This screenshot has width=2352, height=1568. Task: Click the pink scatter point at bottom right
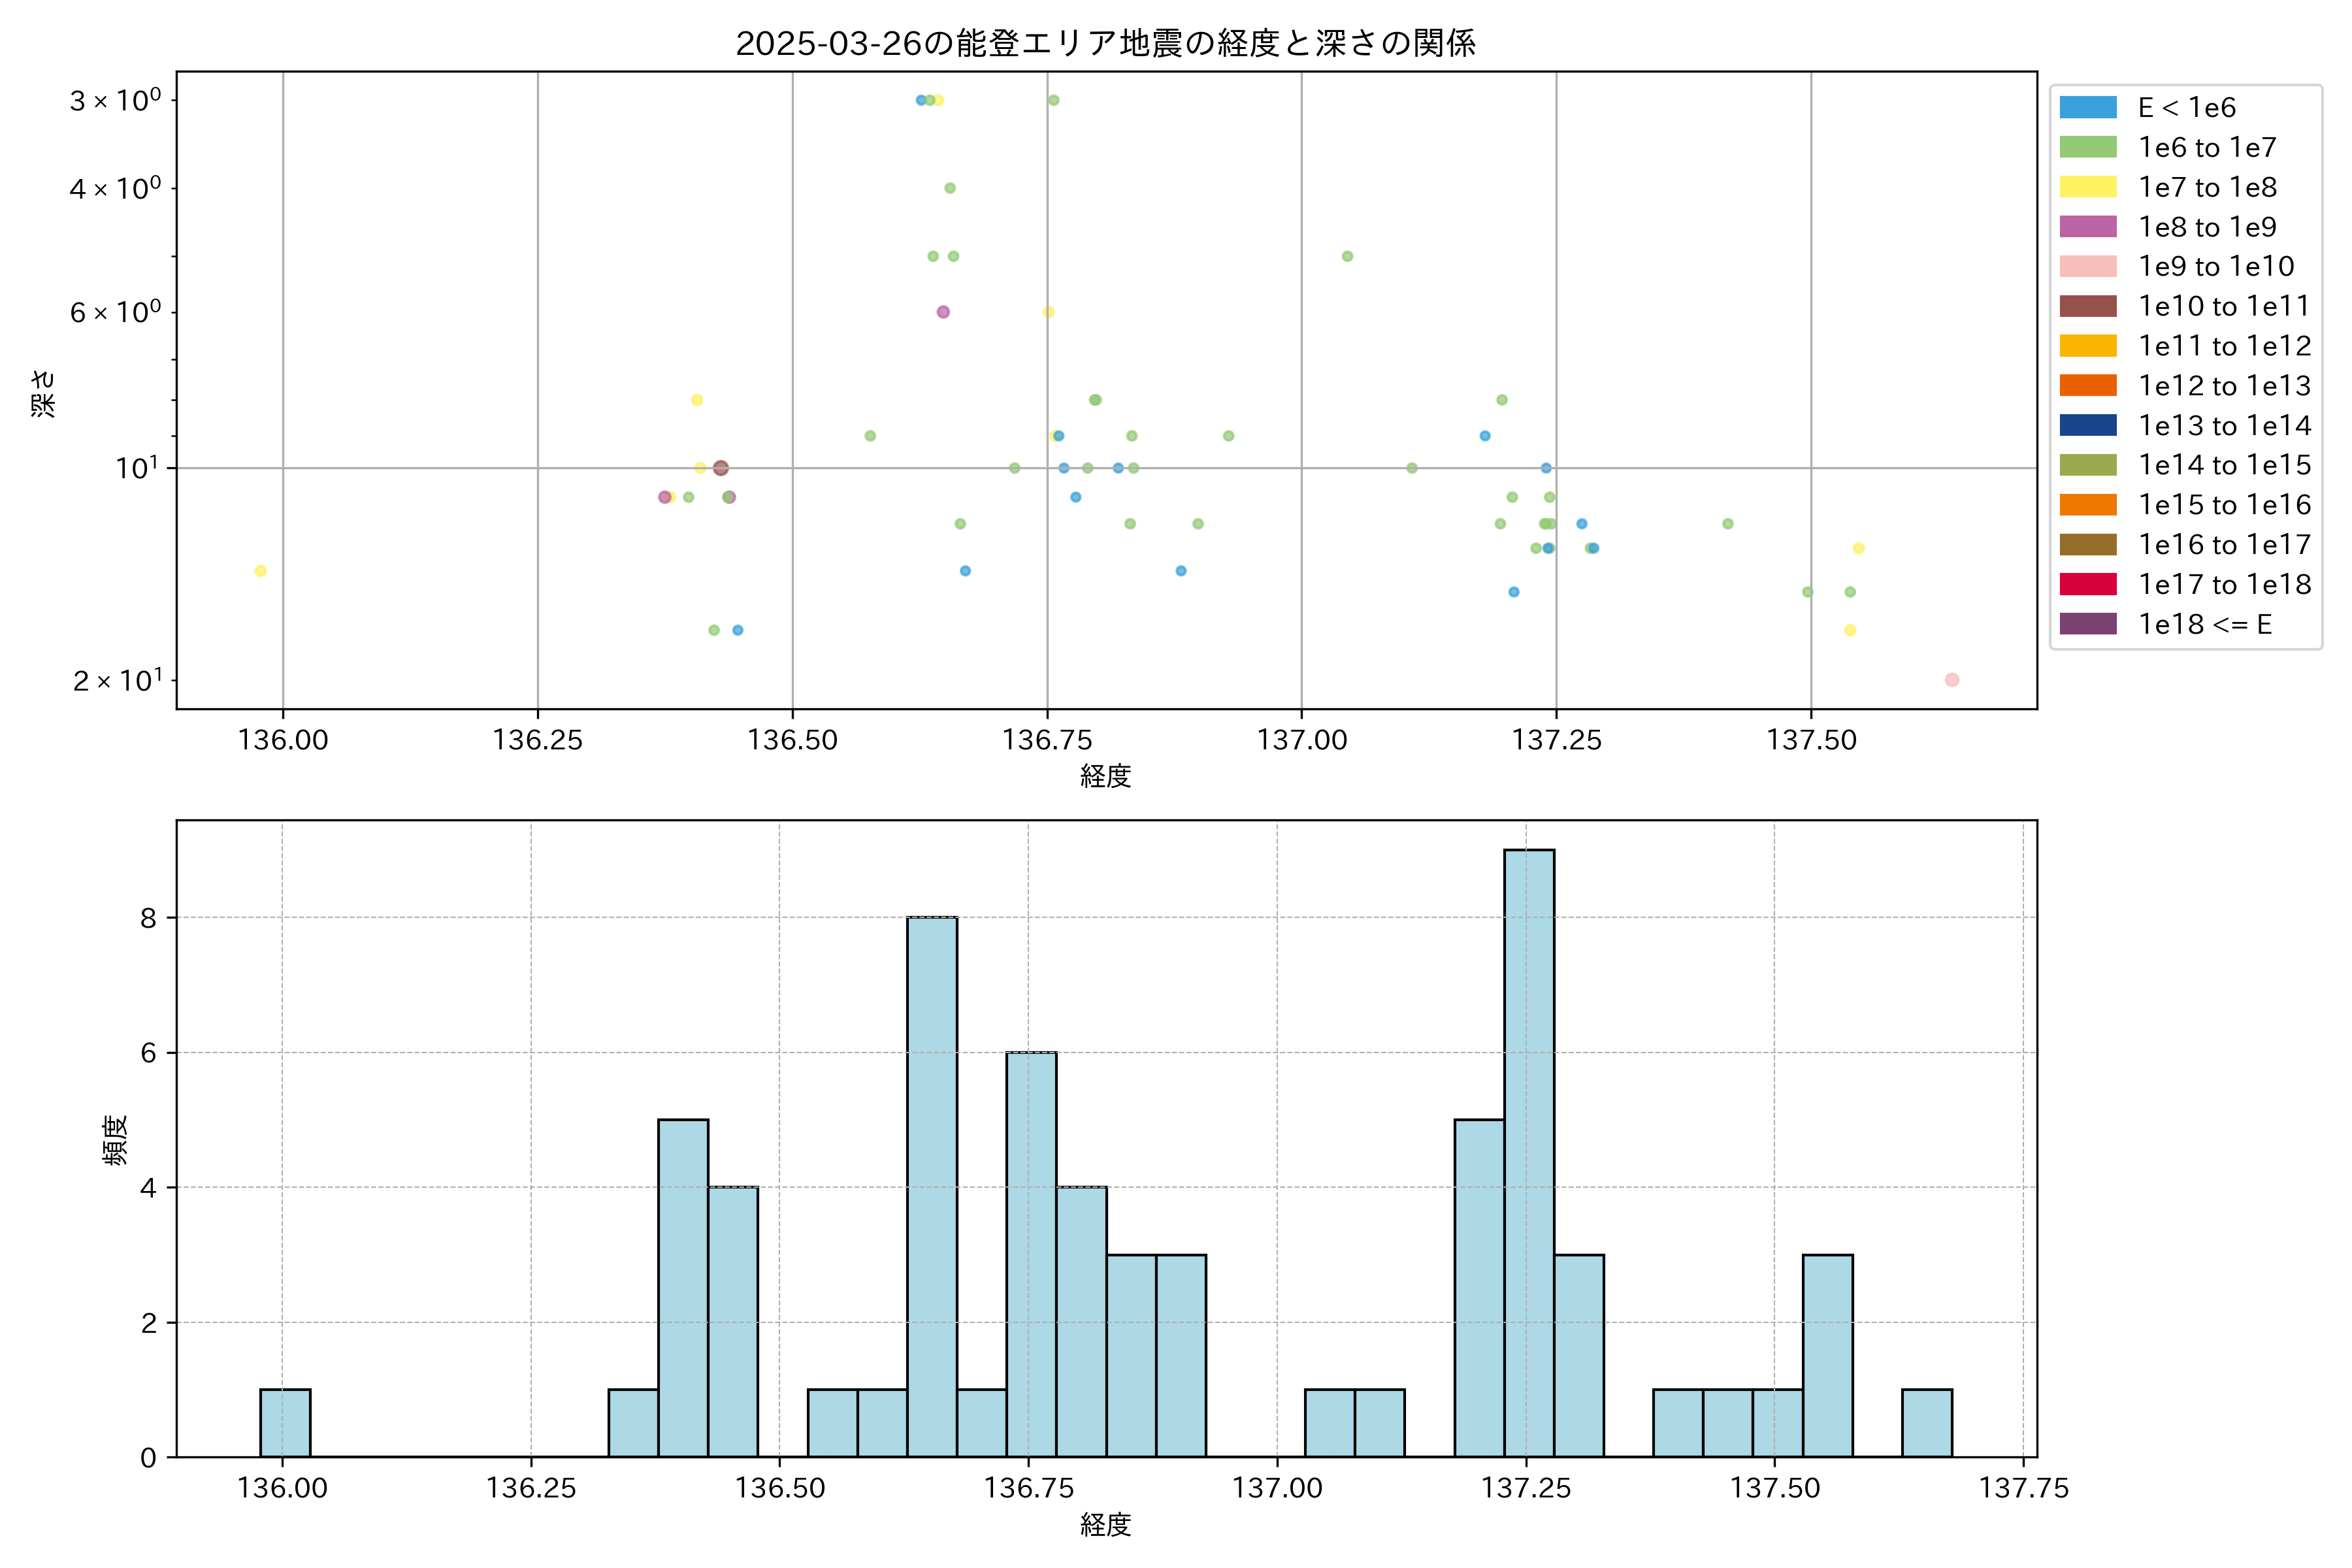click(x=1951, y=680)
